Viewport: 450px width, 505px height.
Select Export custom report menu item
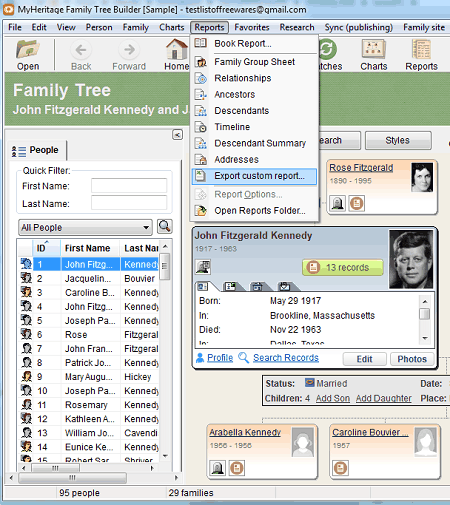coord(254,176)
